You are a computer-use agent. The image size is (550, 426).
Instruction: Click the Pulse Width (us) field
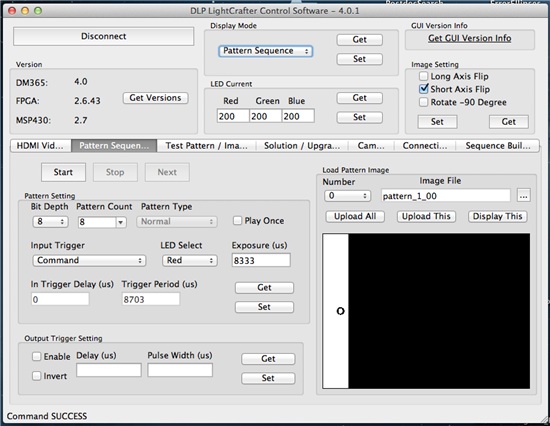point(180,370)
